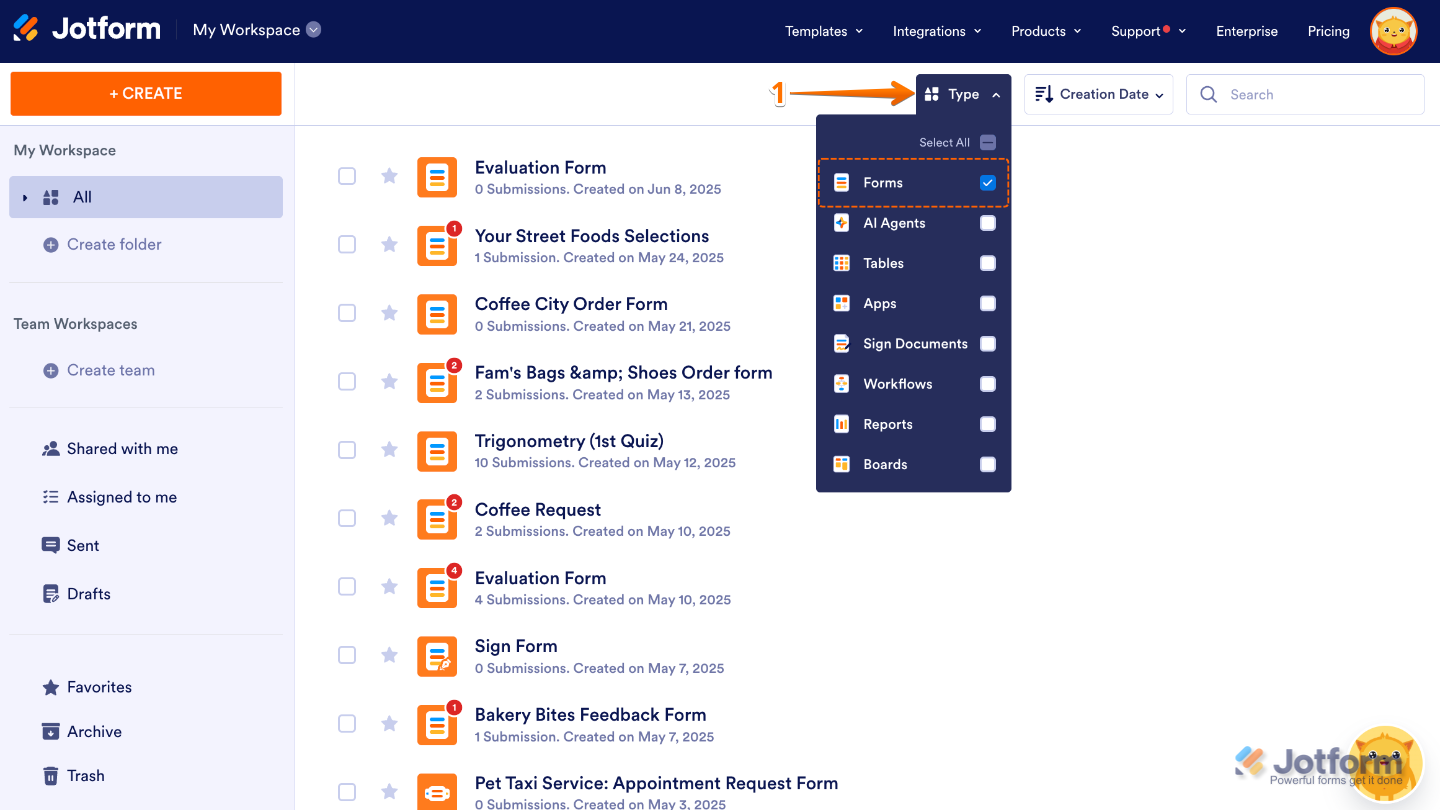
Task: Open the Creation Date sort dropdown
Action: tap(1098, 94)
